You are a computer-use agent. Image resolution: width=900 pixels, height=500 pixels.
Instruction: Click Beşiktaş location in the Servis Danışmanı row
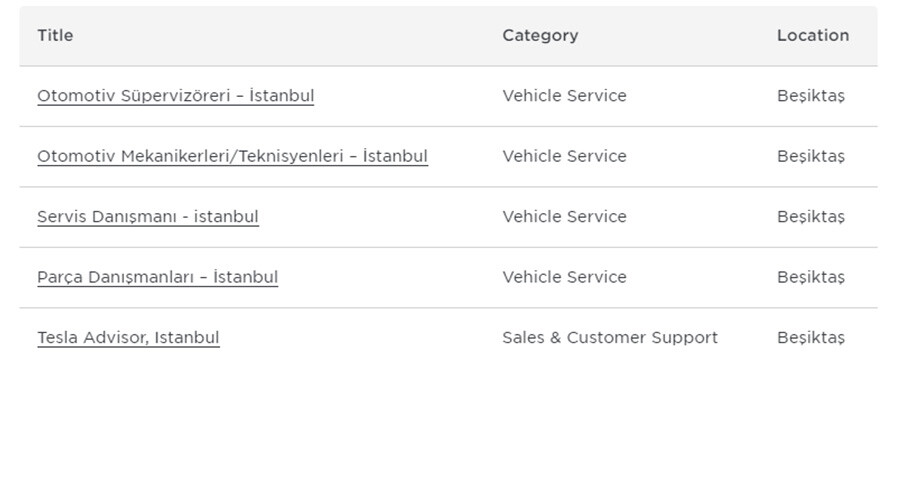(x=810, y=217)
